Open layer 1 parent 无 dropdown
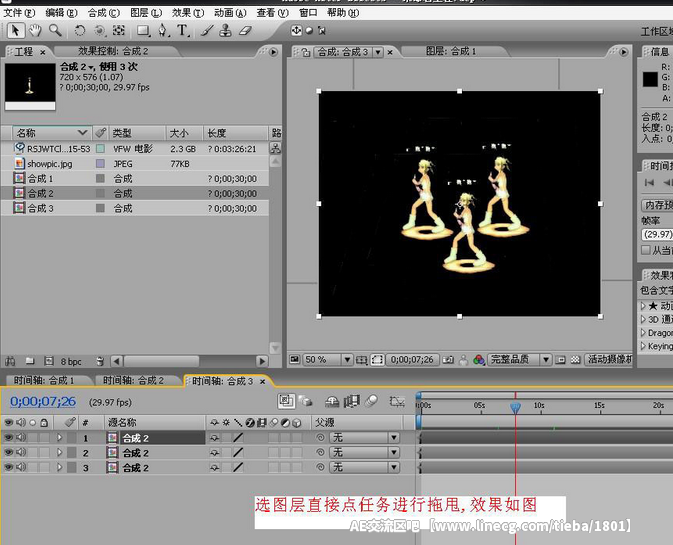 coord(364,438)
